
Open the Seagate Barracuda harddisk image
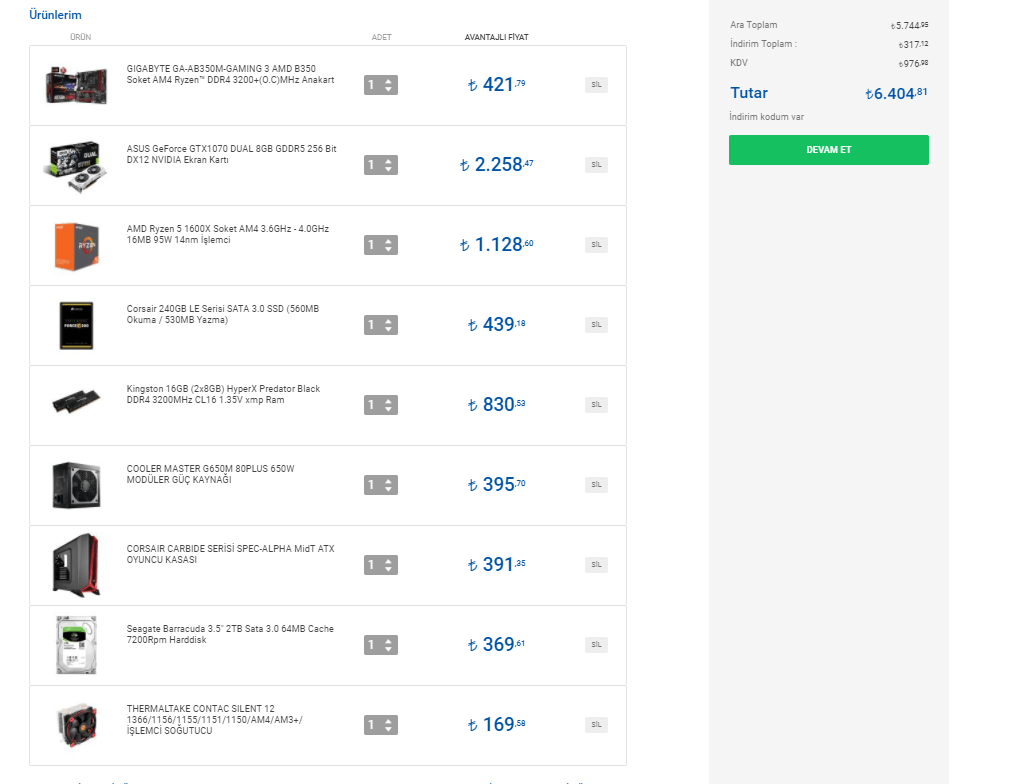(x=76, y=645)
